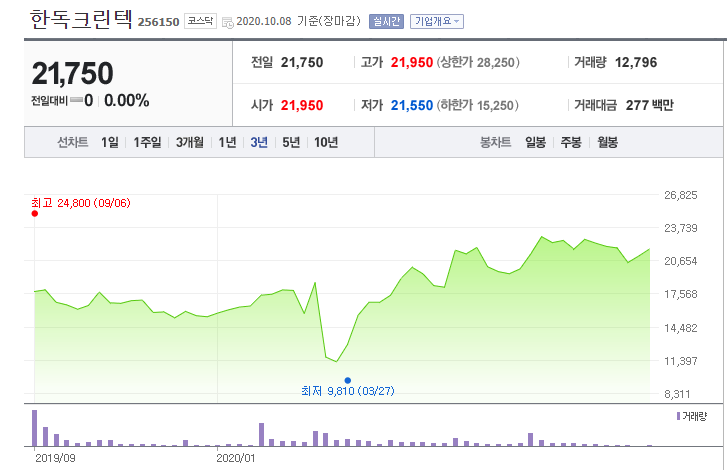Click the 거래량 legend in volume chart
727x470 pixels.
tap(692, 416)
